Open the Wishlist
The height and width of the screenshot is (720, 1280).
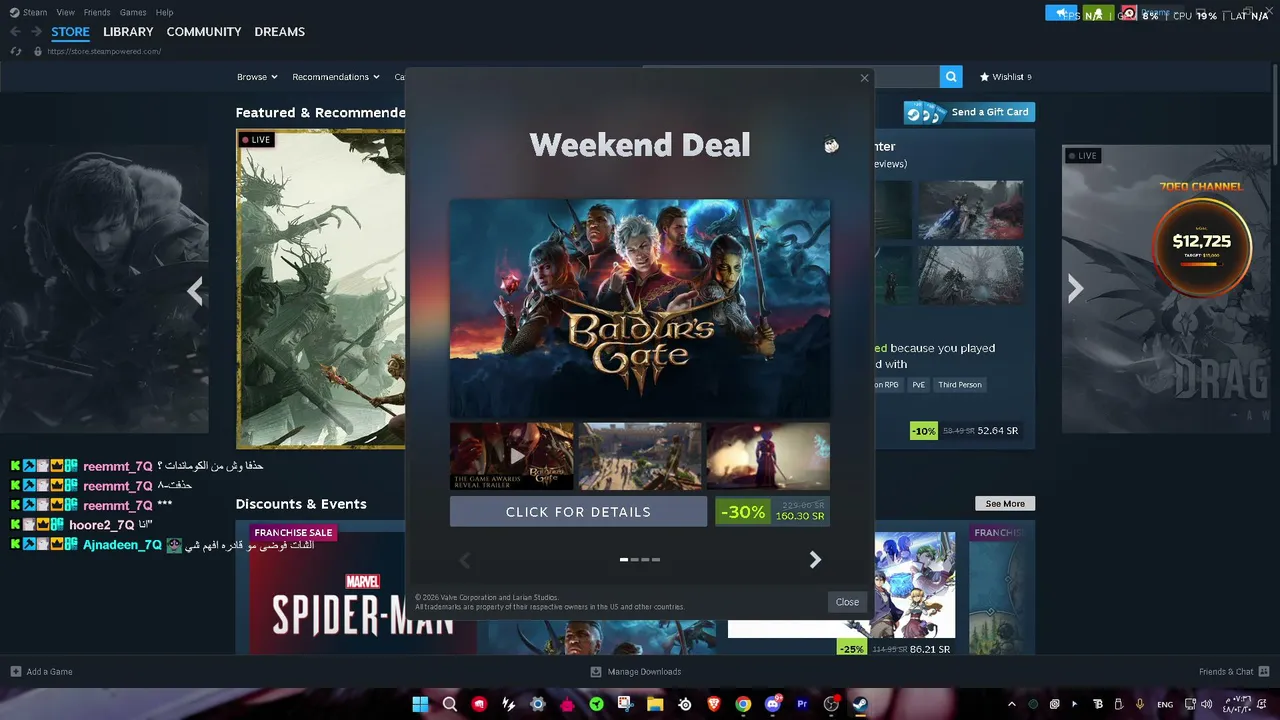tap(1005, 77)
